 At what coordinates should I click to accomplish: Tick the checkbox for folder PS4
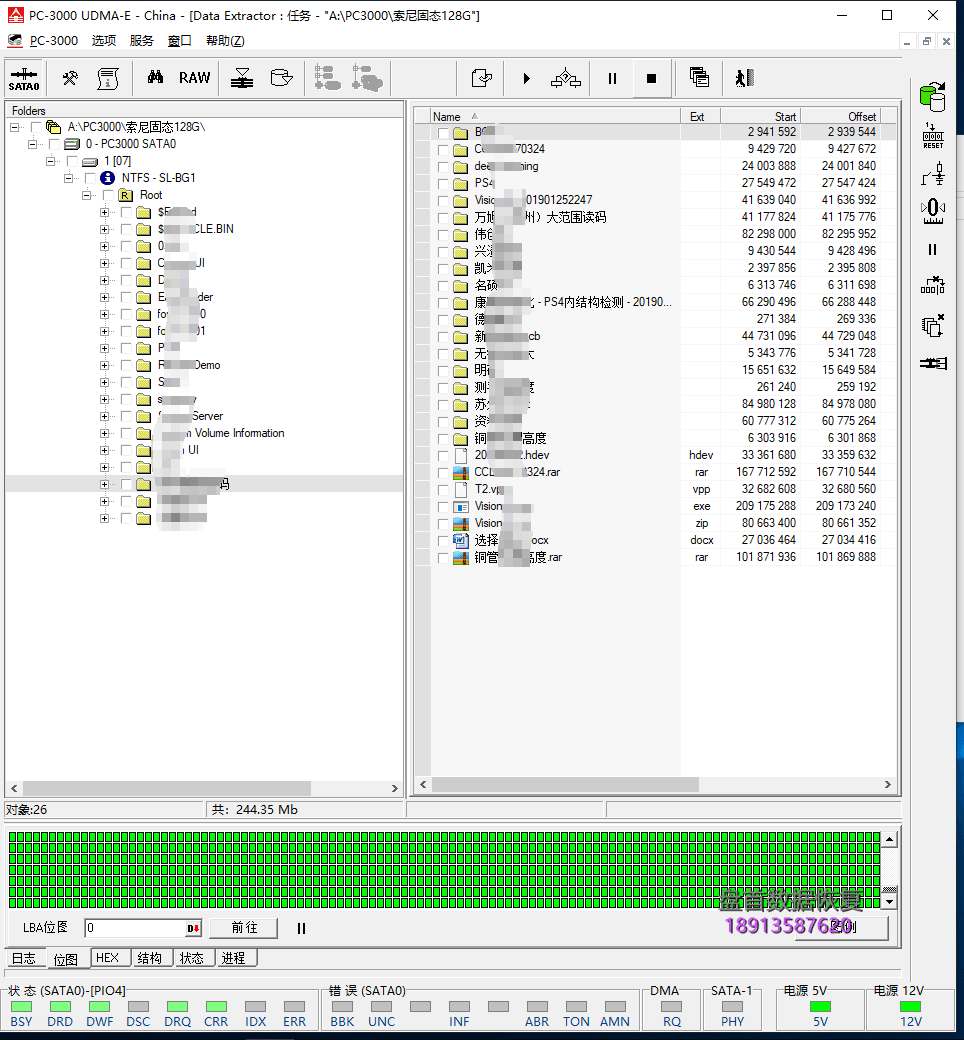[x=443, y=183]
